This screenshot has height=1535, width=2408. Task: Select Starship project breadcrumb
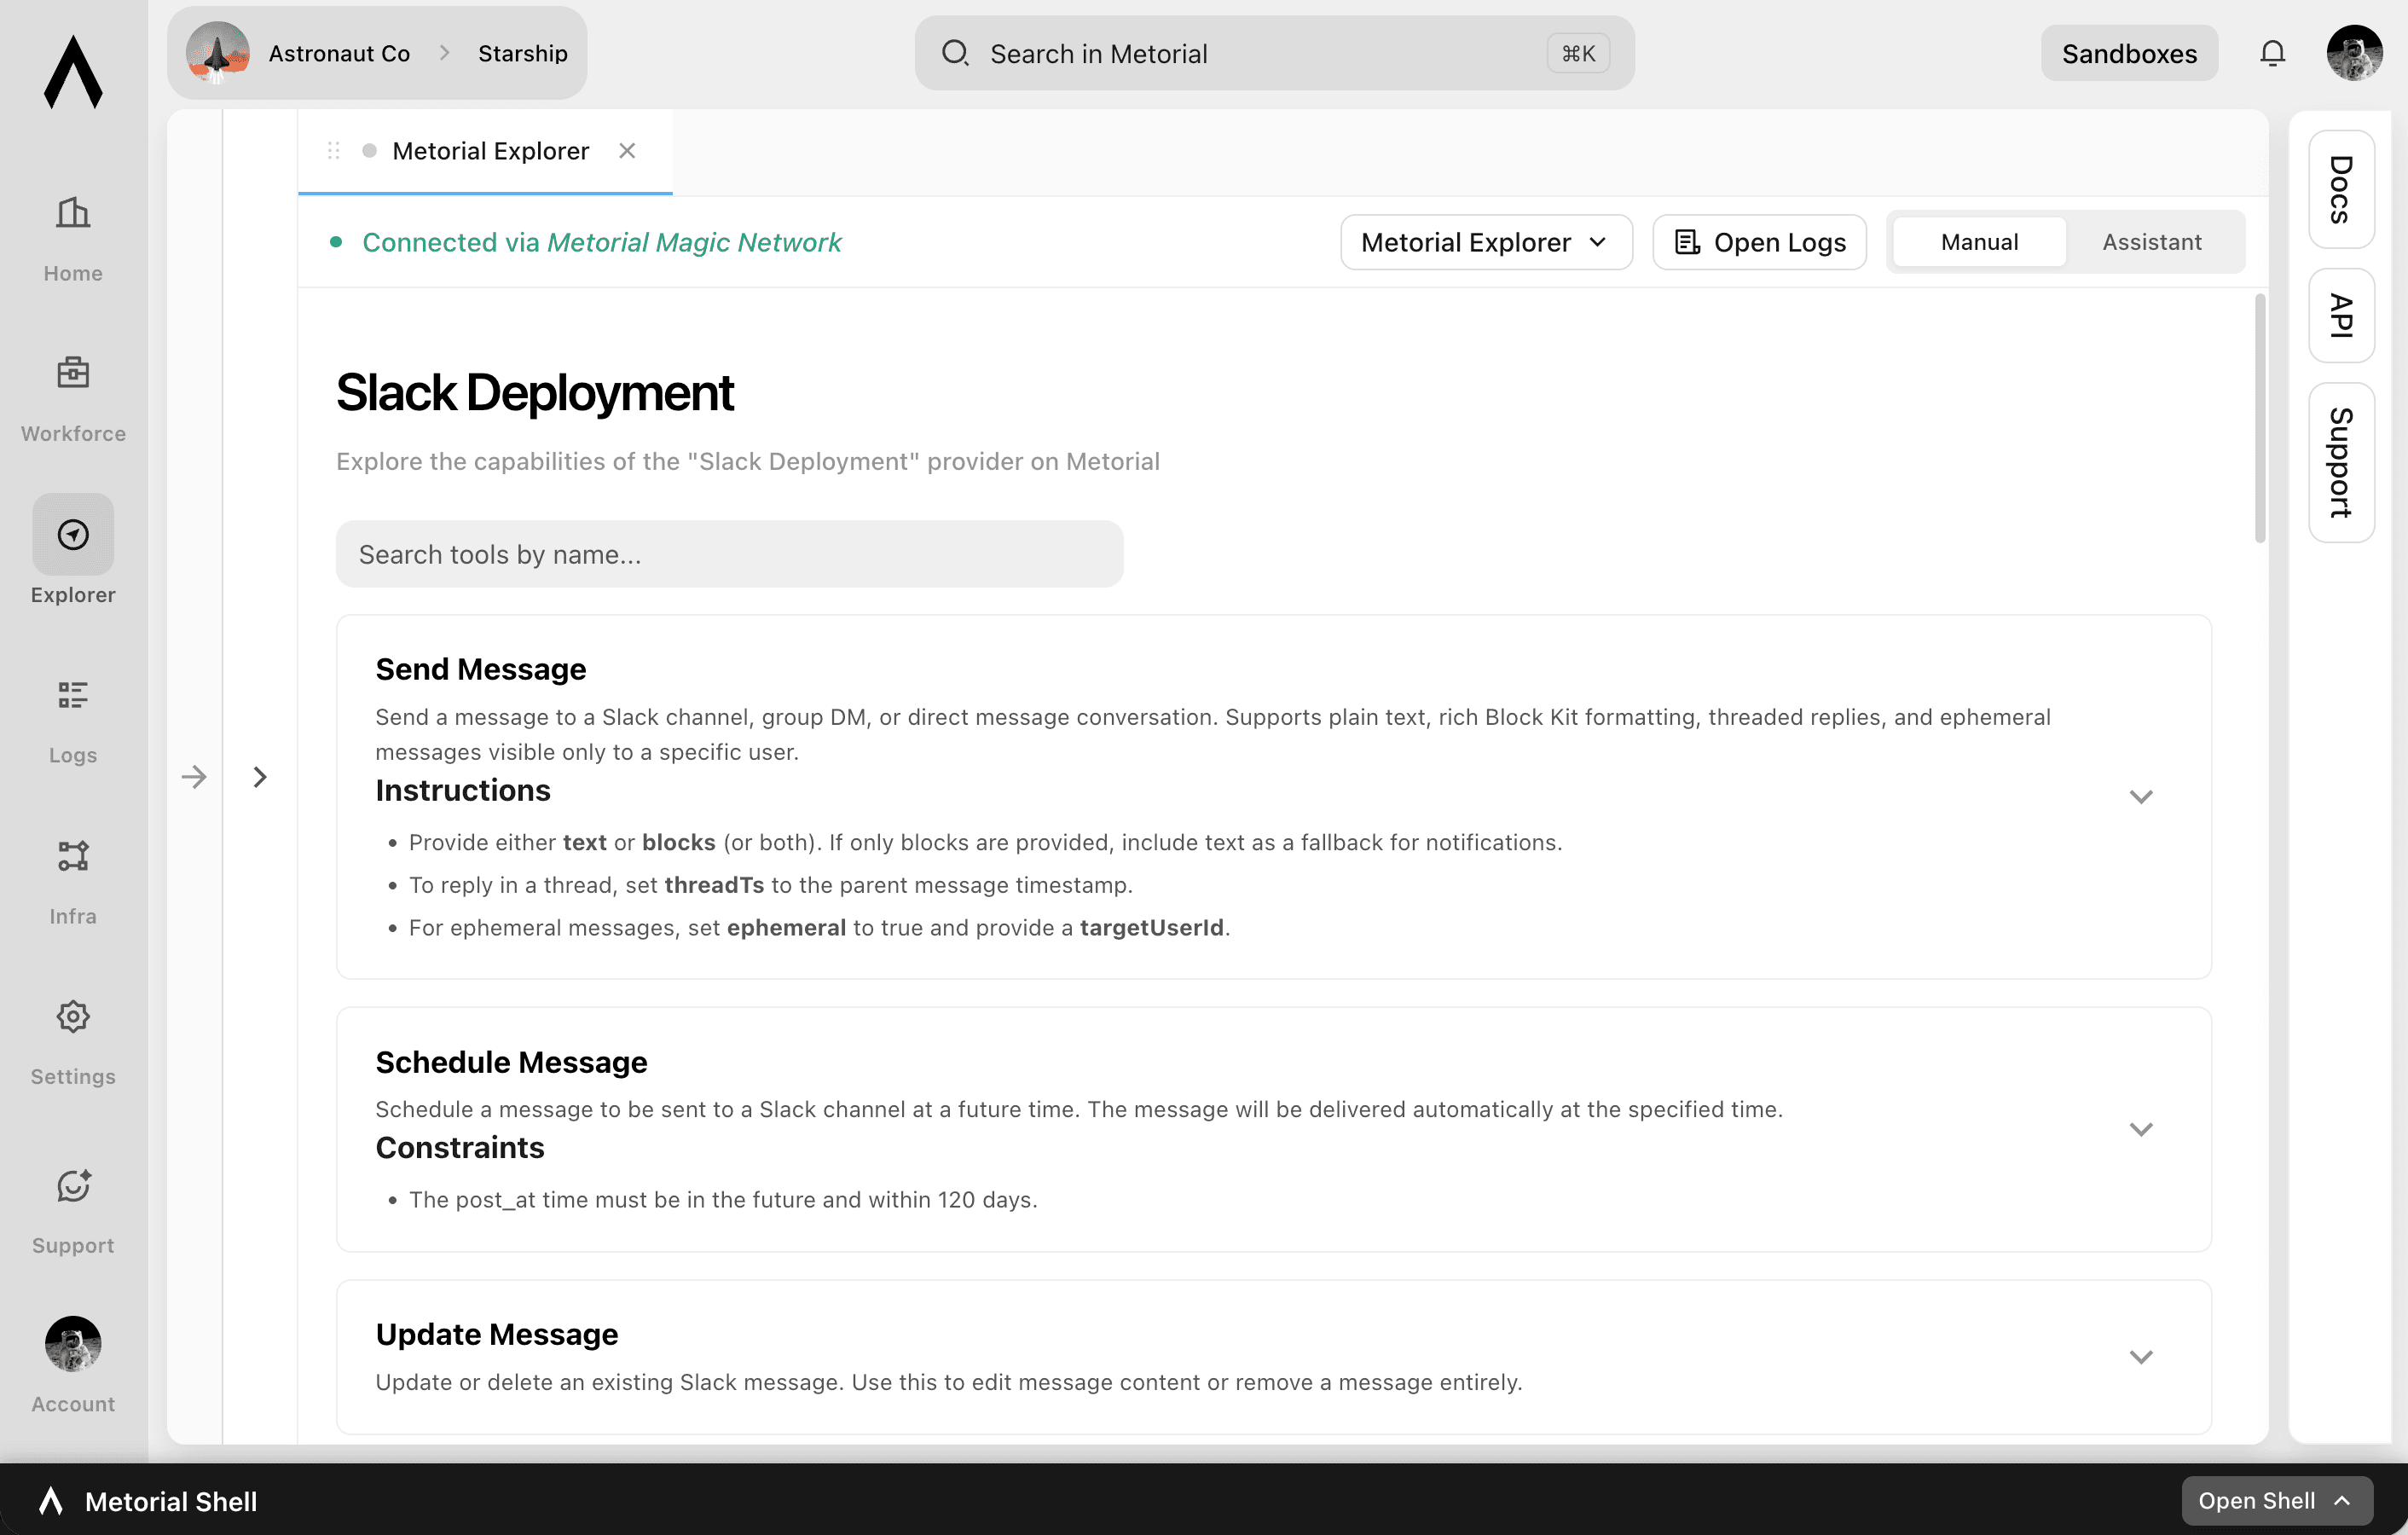(x=522, y=53)
